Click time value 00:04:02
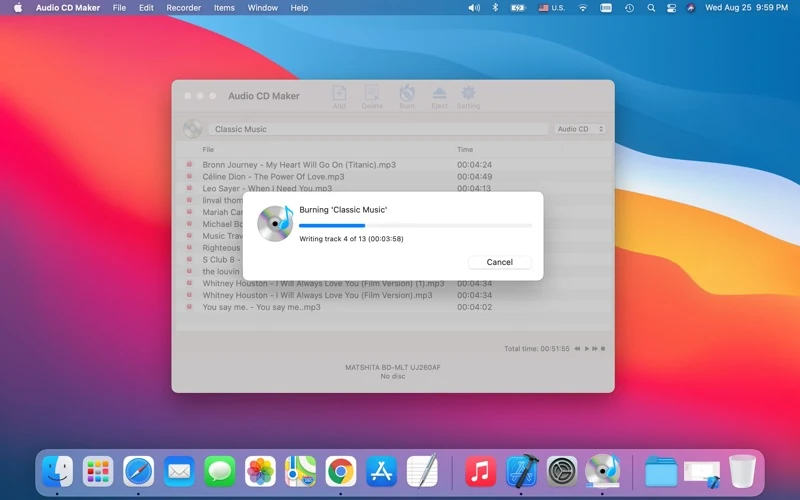This screenshot has height=500, width=800. tap(474, 307)
